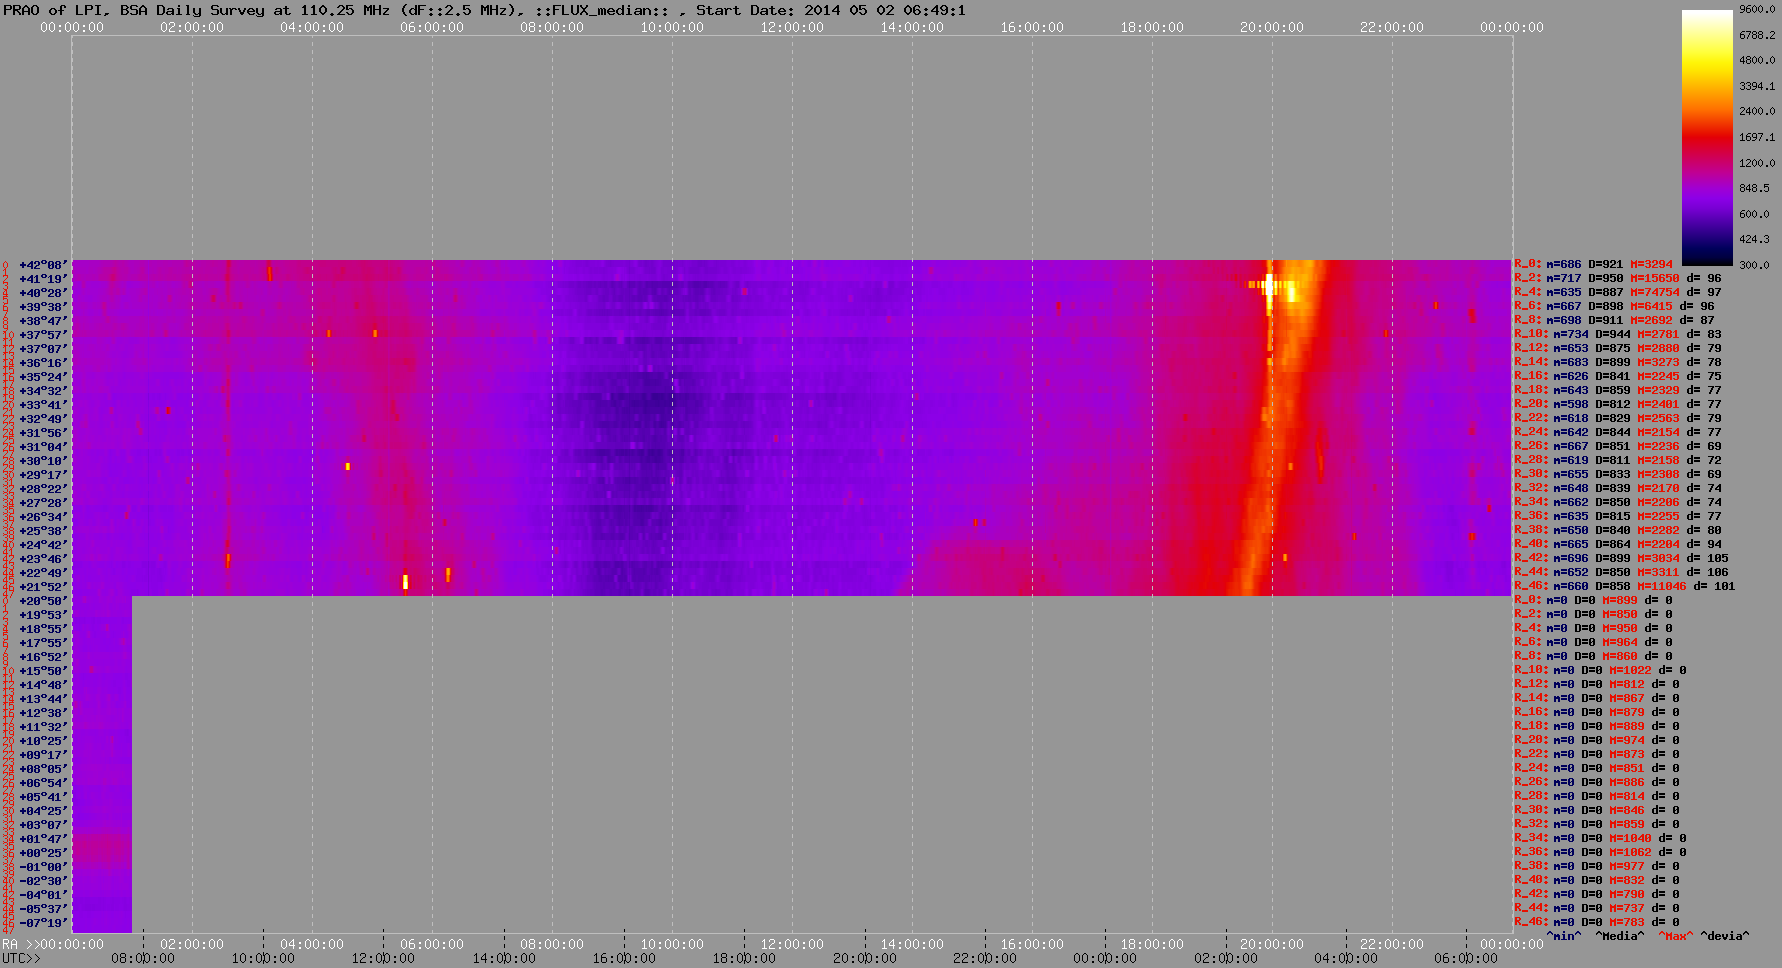Click declination label +36°16'
Image resolution: width=1782 pixels, height=968 pixels.
(43, 363)
